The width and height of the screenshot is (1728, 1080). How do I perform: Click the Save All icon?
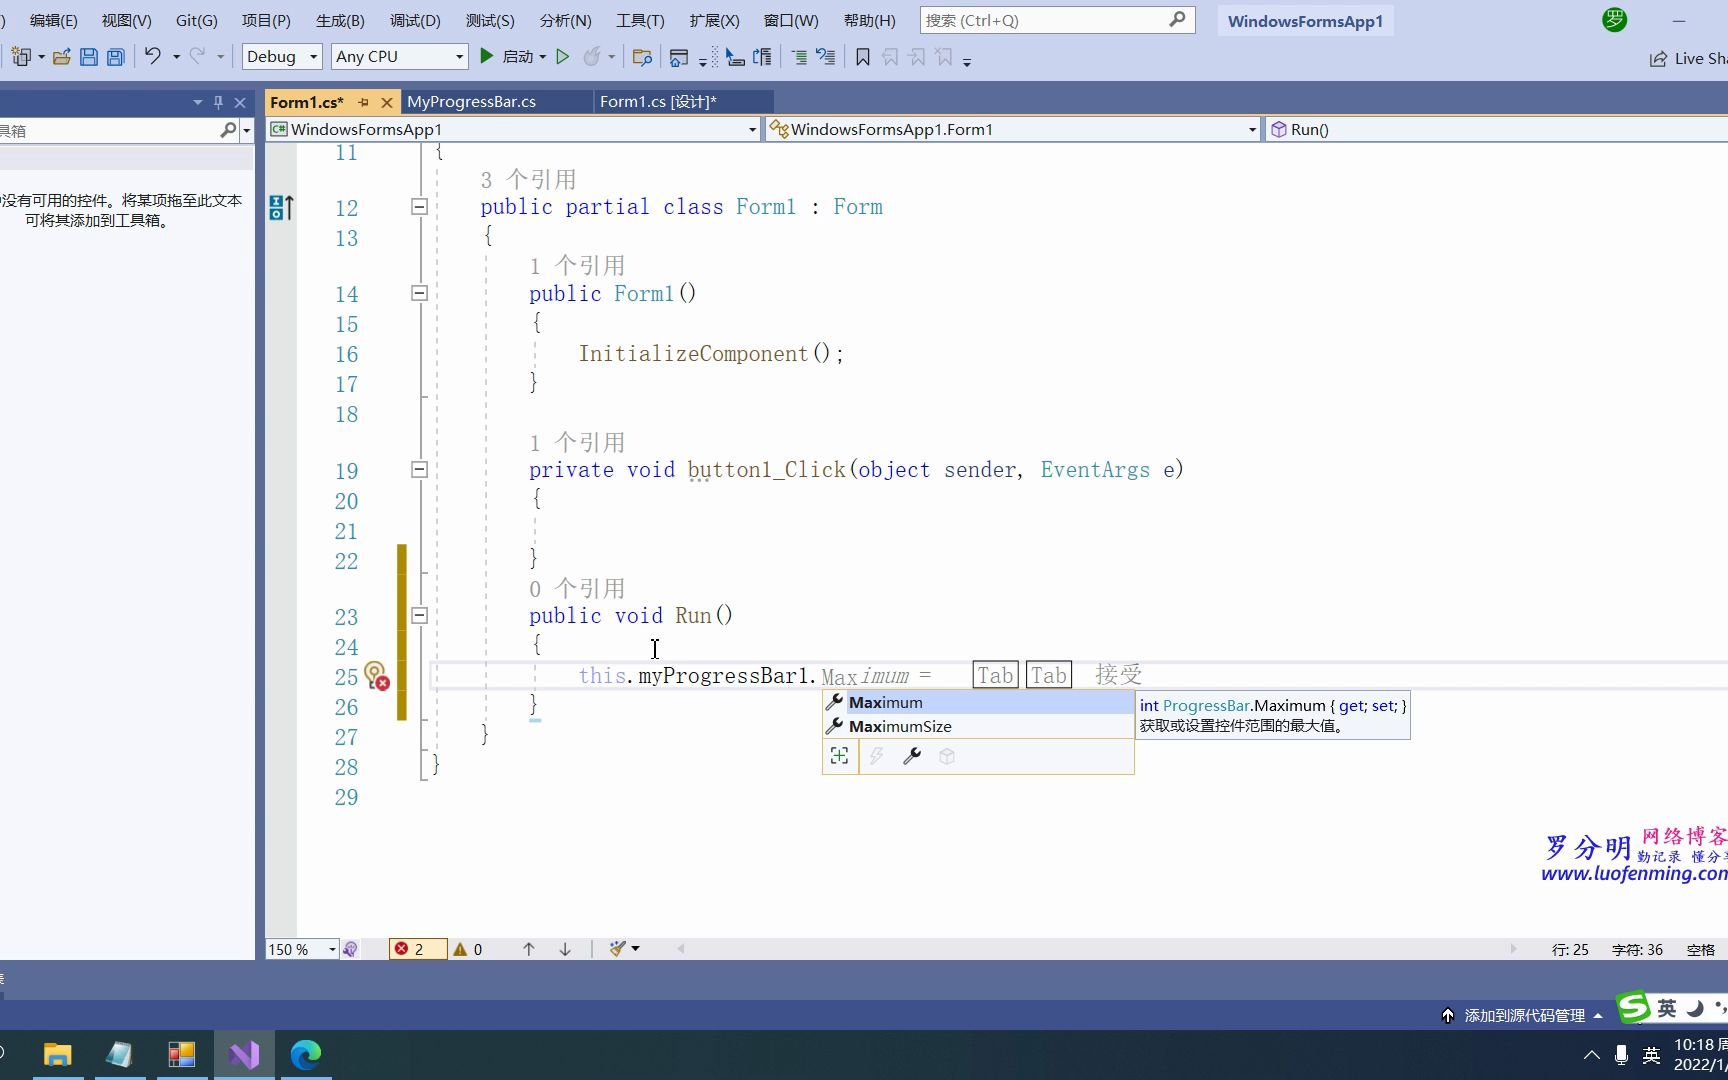click(x=115, y=57)
